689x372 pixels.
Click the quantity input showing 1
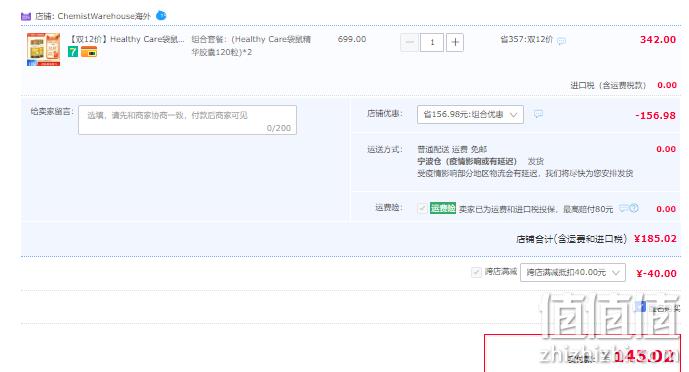pos(432,42)
